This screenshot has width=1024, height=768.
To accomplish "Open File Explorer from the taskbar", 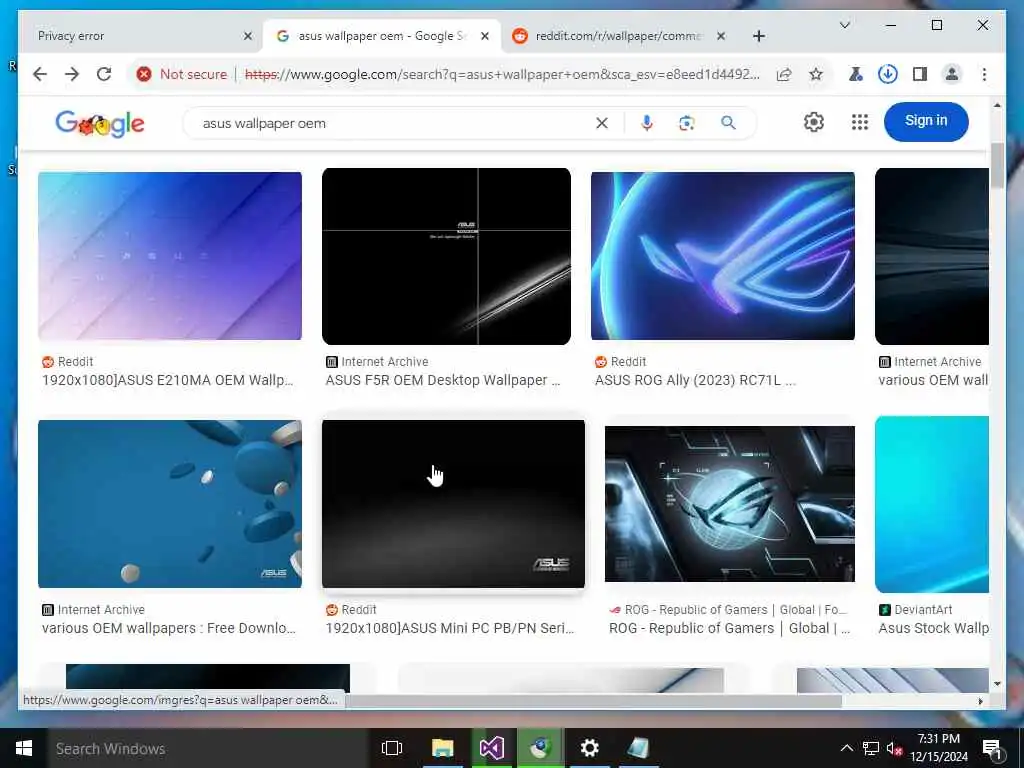I will [442, 748].
